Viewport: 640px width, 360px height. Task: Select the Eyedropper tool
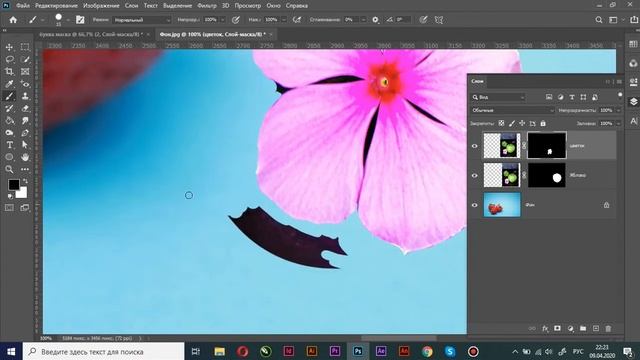click(9, 84)
